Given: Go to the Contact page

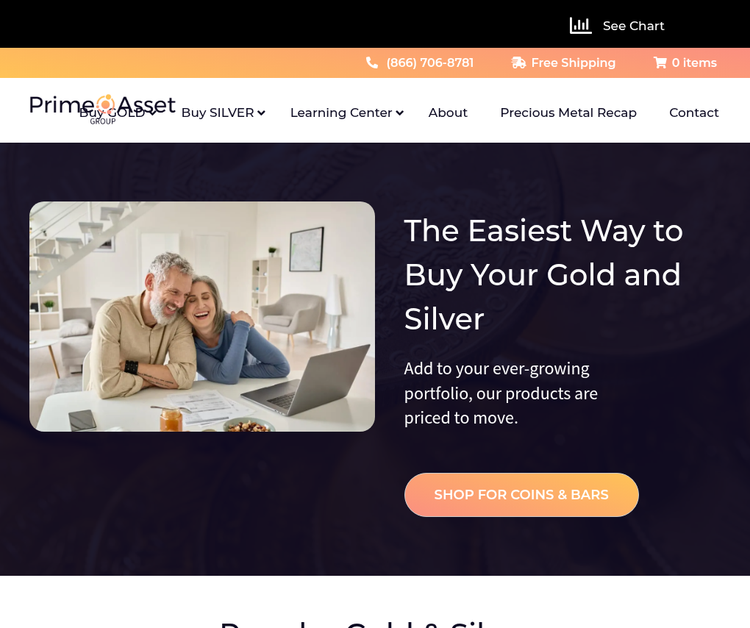Looking at the screenshot, I should point(694,112).
